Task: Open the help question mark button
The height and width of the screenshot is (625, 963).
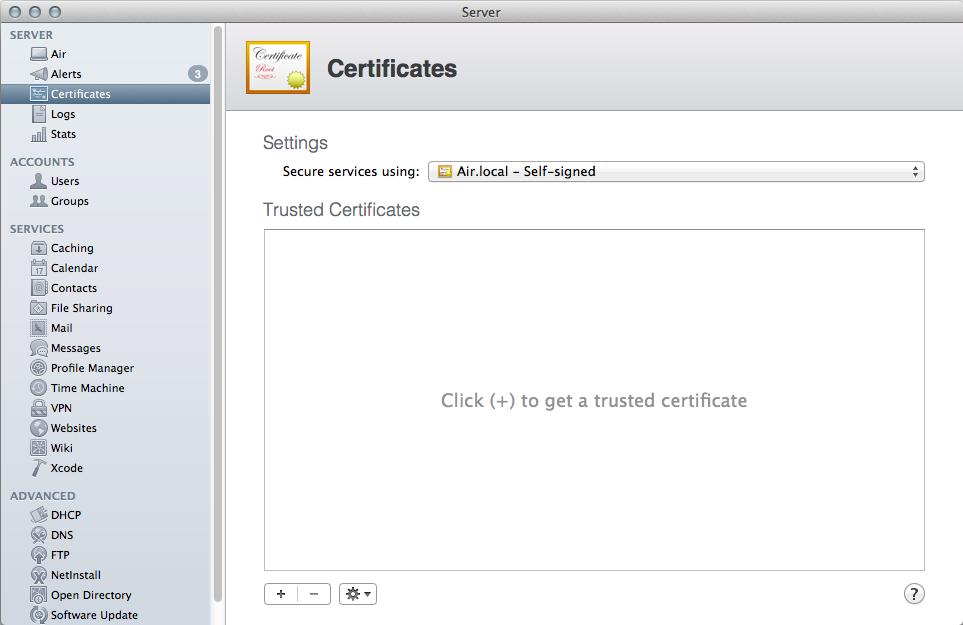Action: click(x=913, y=594)
